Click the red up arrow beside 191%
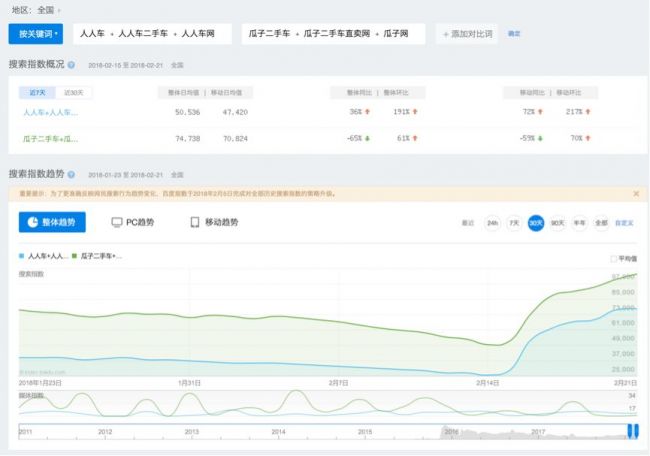This screenshot has height=456, width=650. click(415, 112)
